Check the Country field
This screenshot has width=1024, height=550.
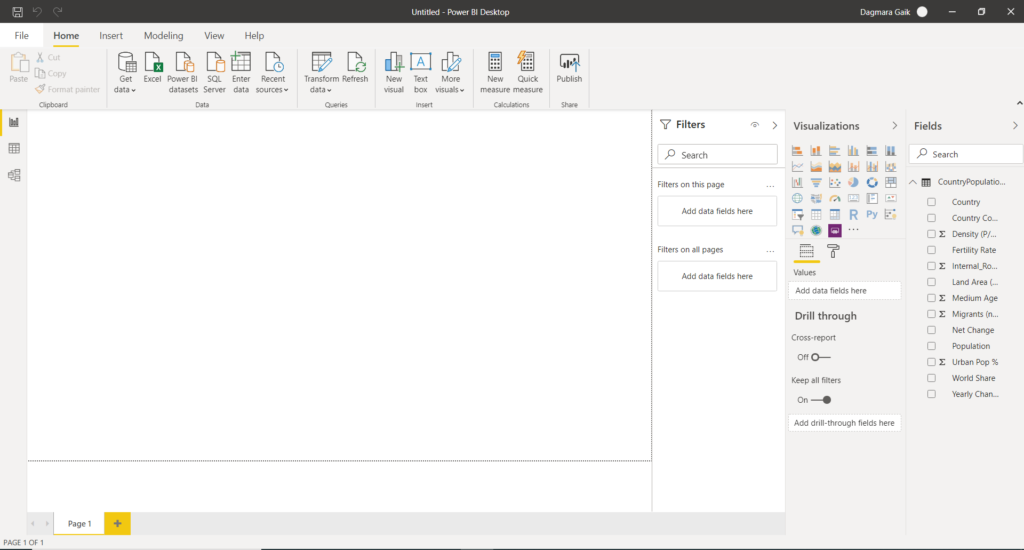tap(931, 202)
